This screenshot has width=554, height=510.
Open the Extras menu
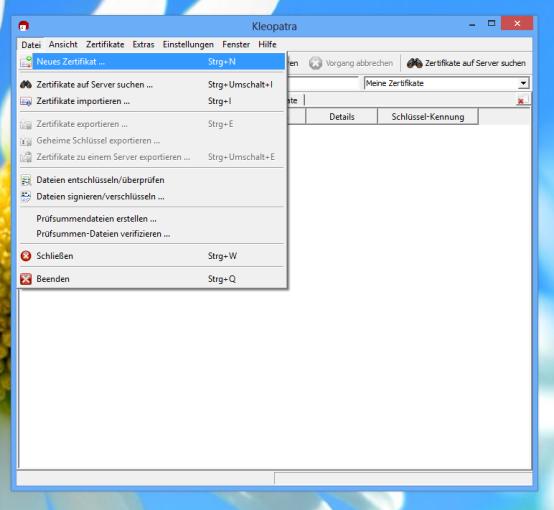point(143,45)
